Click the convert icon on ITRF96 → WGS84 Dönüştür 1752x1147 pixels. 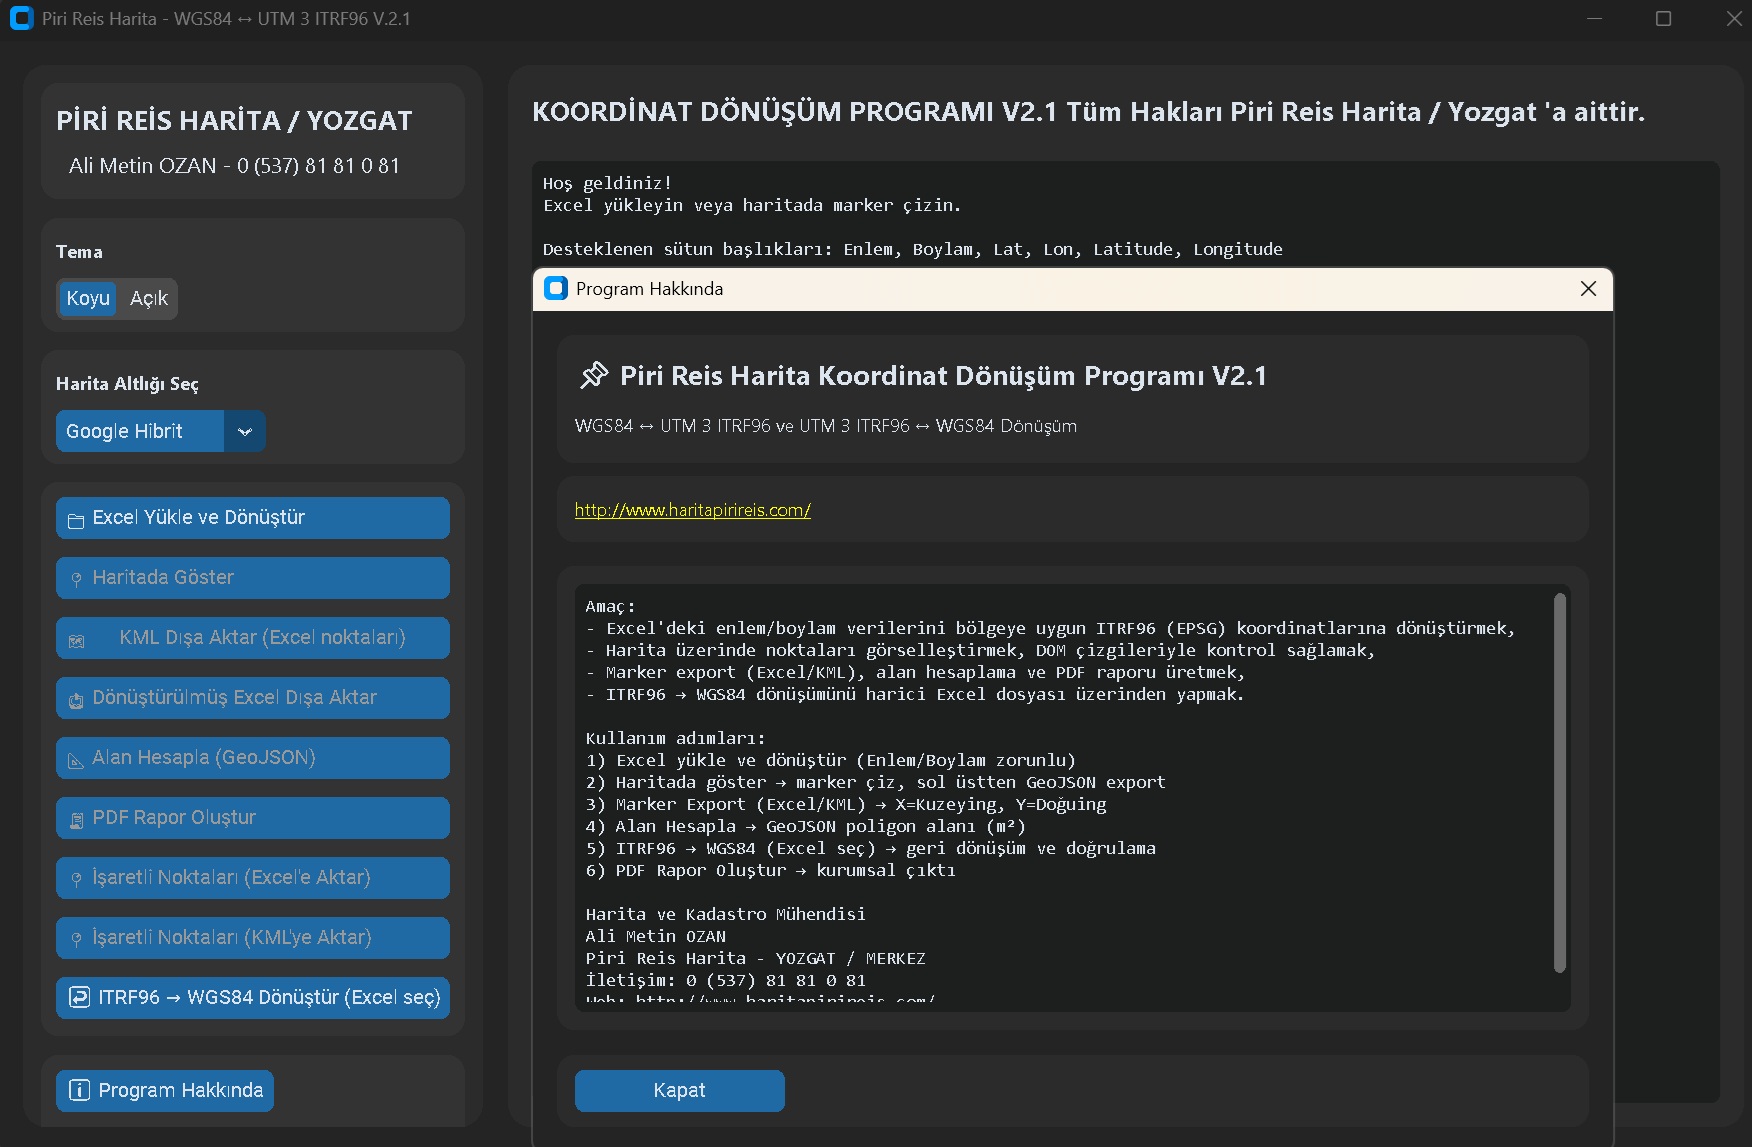click(79, 997)
